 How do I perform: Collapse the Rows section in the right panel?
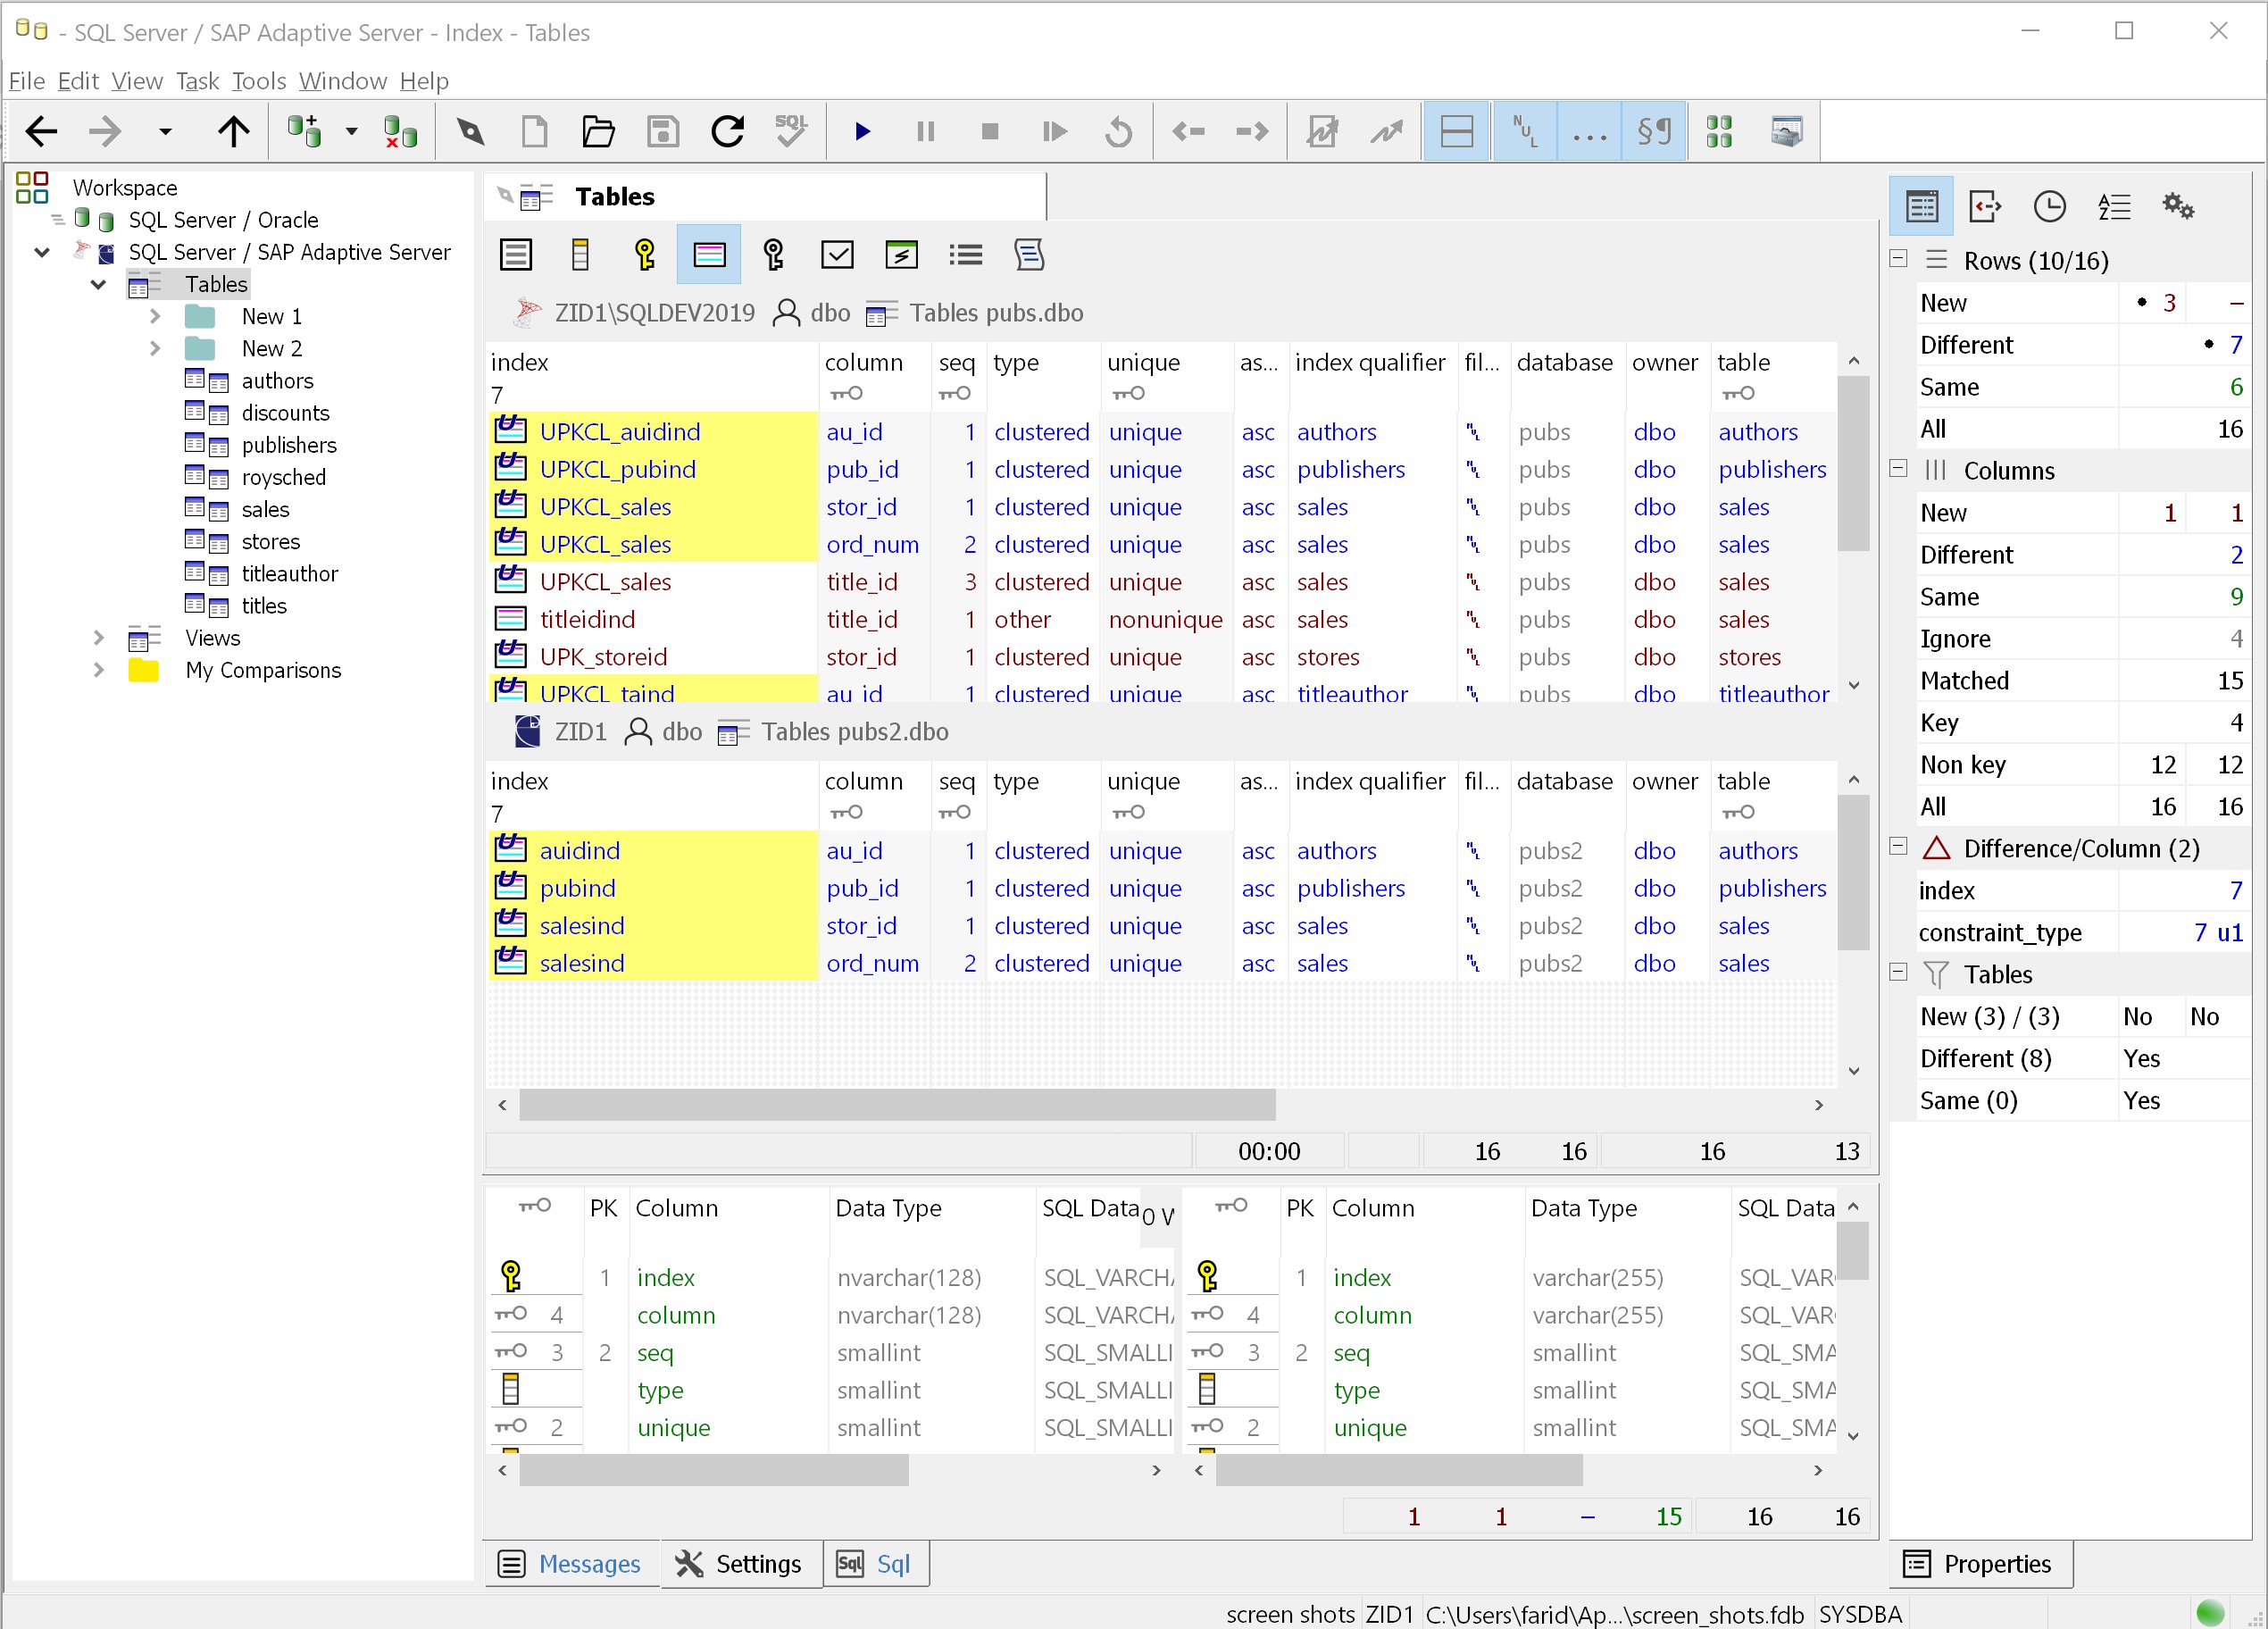tap(1897, 259)
